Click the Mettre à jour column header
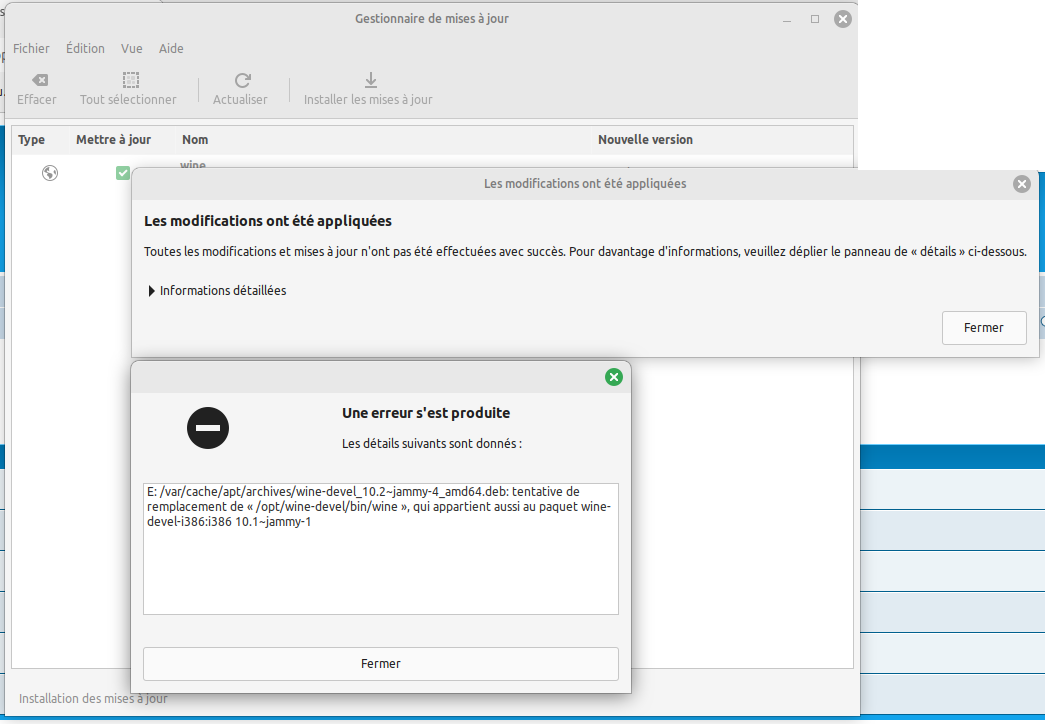Screen dimensions: 1045x724 (113, 140)
